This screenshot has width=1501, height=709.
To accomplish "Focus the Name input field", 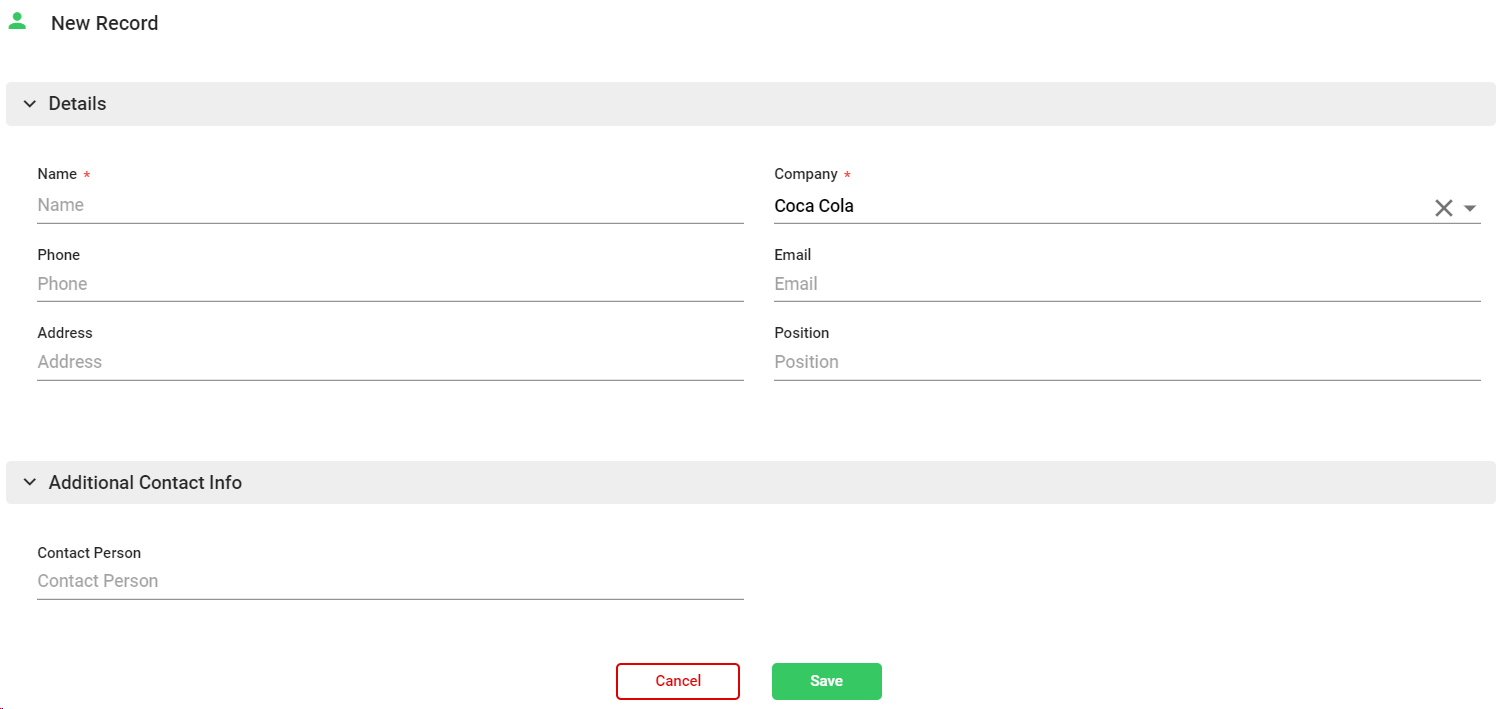I will coord(390,205).
